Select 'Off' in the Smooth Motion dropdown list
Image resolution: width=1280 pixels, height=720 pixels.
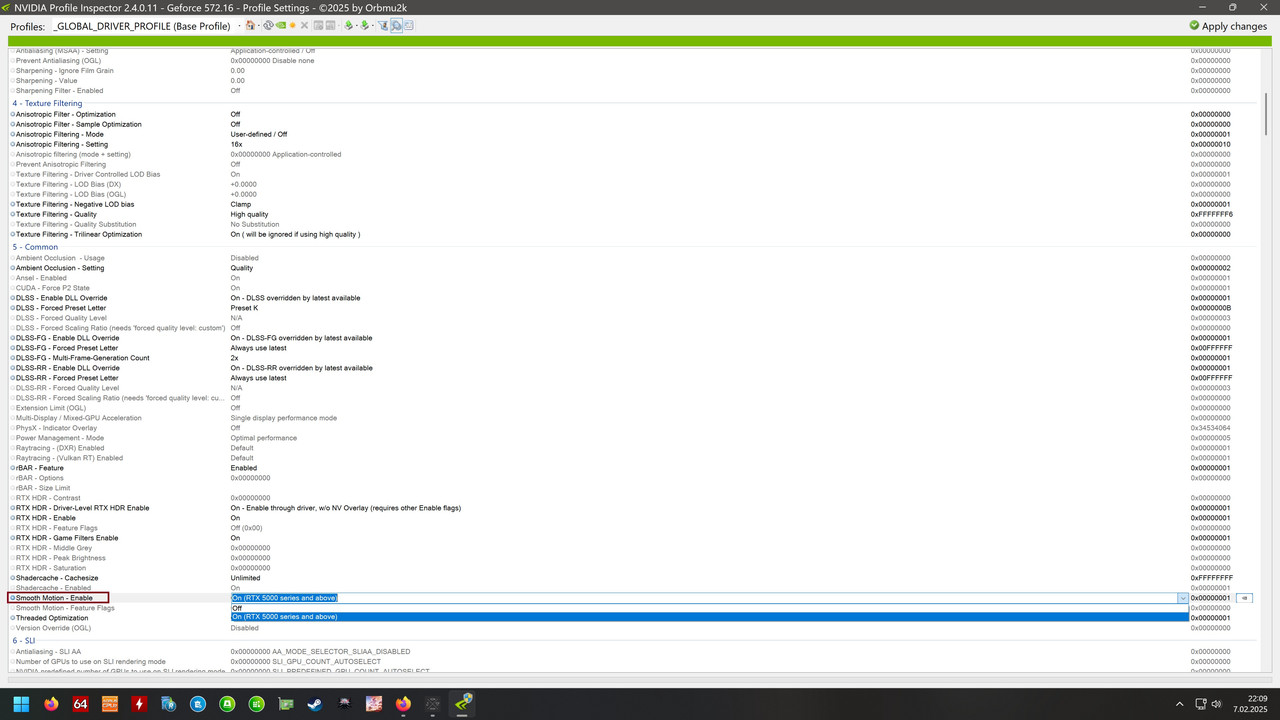click(709, 608)
